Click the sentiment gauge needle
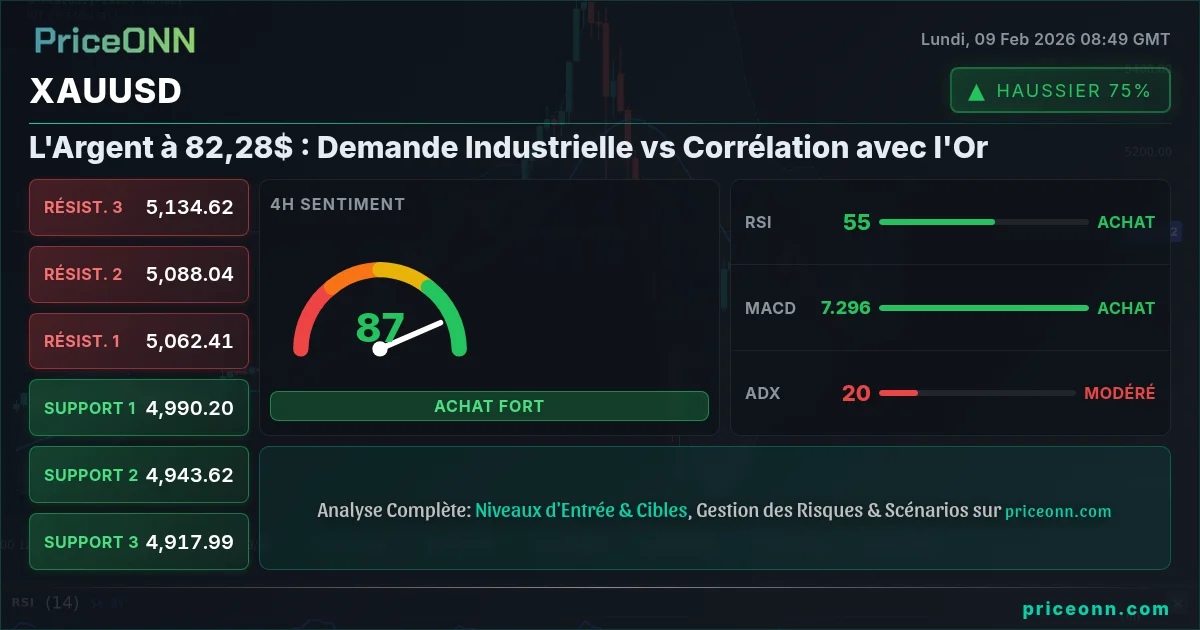Viewport: 1200px width, 630px height. click(410, 335)
